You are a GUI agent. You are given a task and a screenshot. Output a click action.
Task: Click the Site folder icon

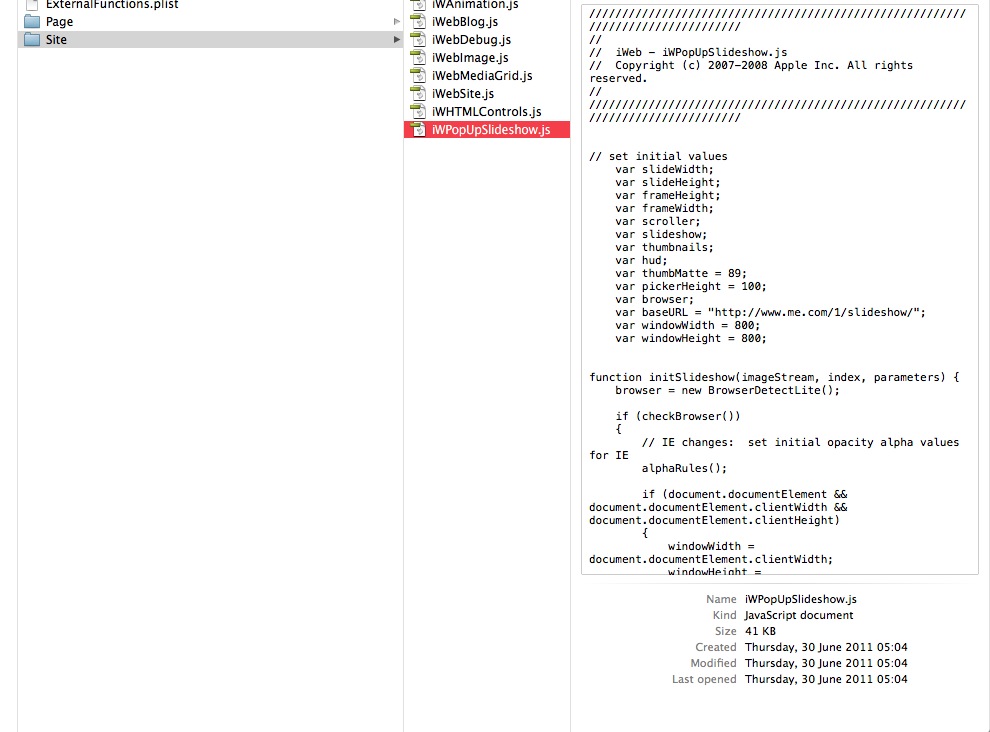(x=32, y=40)
